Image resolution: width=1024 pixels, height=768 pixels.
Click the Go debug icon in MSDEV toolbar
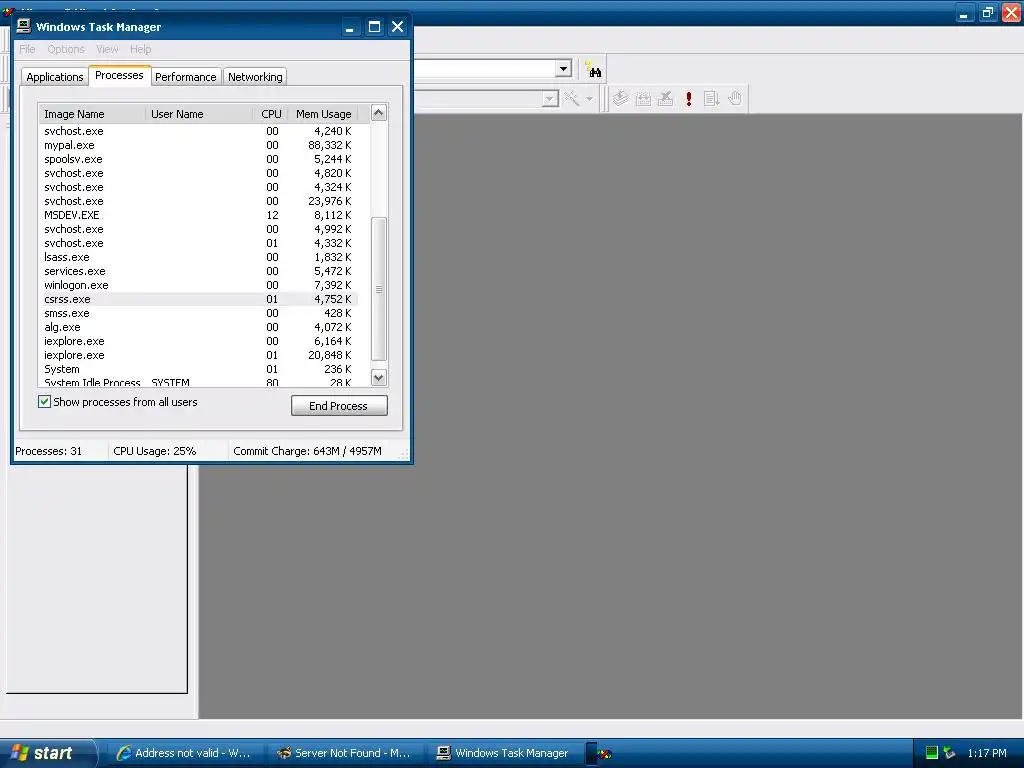pyautogui.click(x=711, y=99)
